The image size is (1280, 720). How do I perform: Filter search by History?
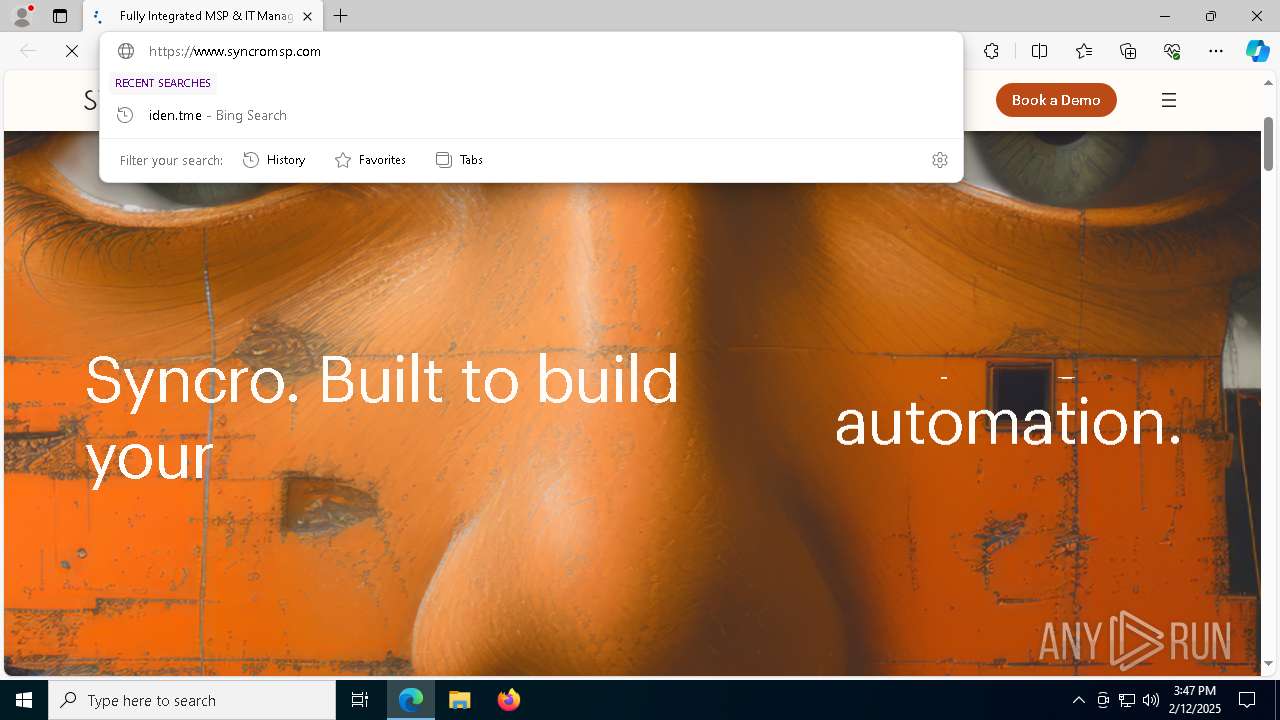point(274,160)
